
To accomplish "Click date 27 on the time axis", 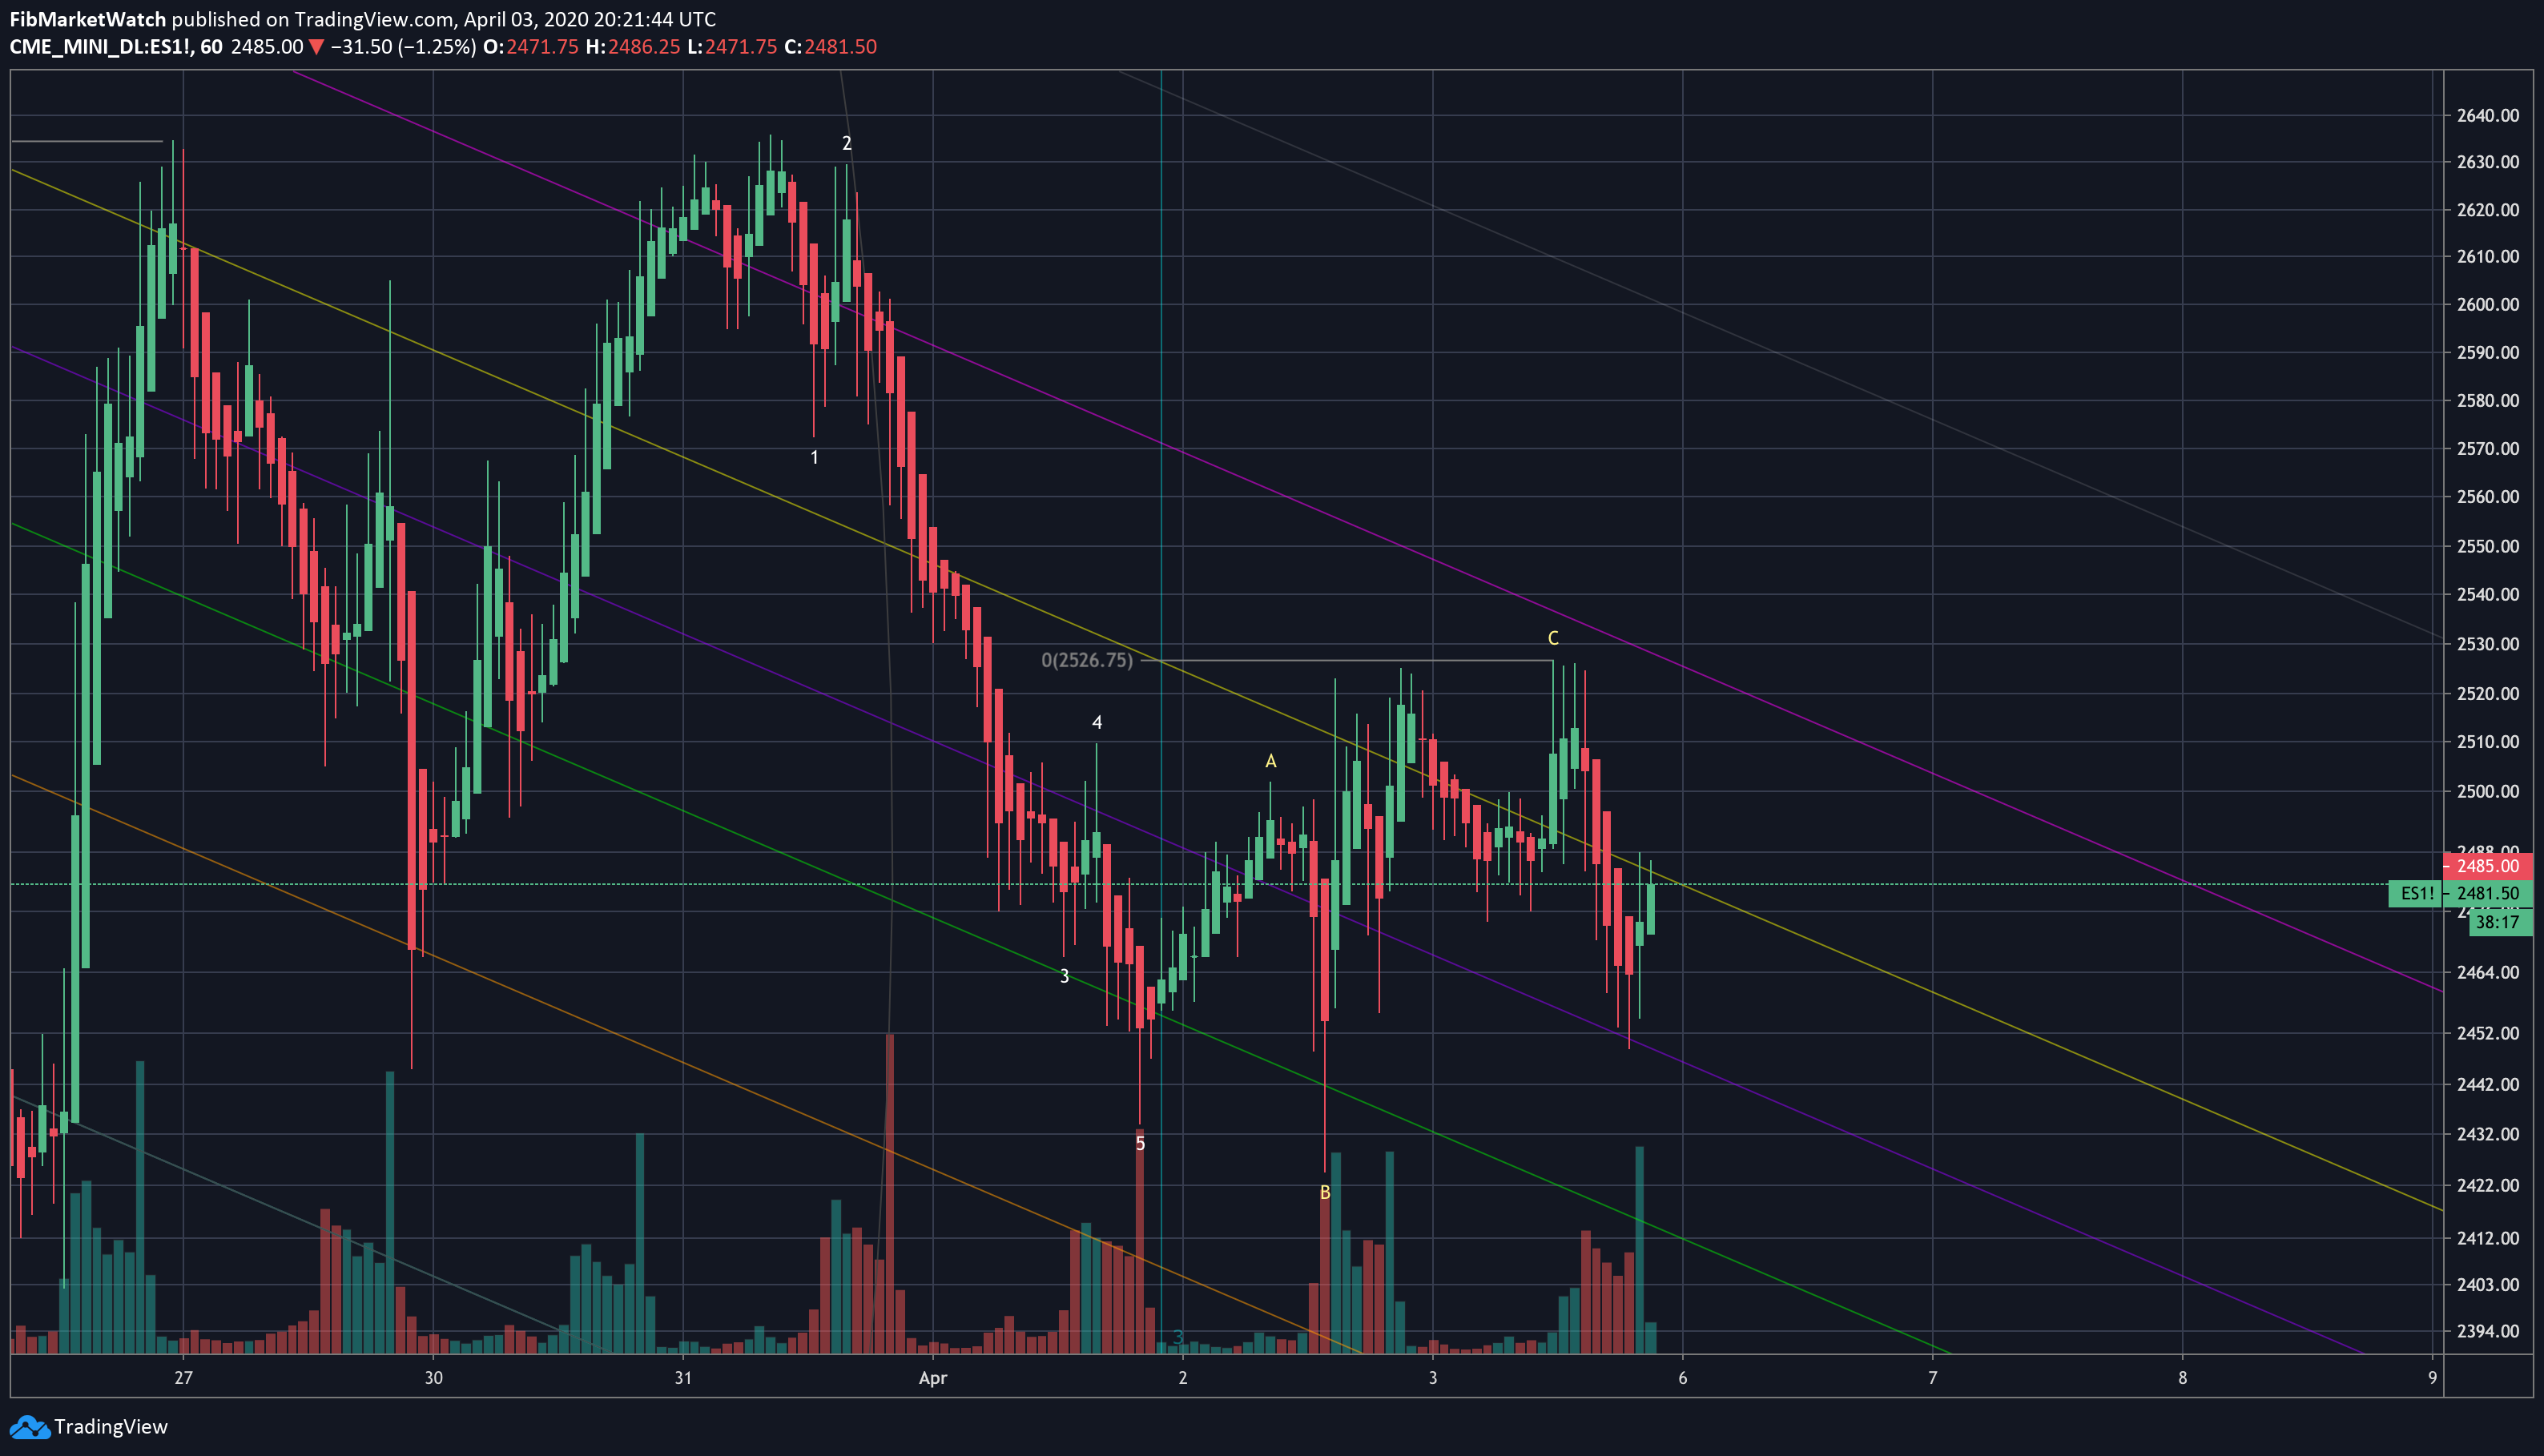I will 183,1378.
